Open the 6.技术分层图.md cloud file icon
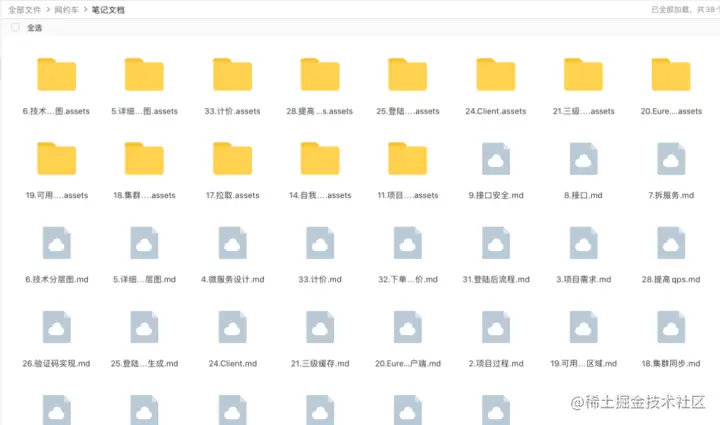This screenshot has height=425, width=720. pos(56,243)
